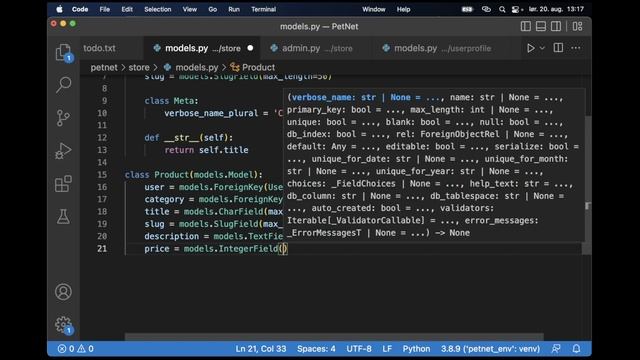This screenshot has width=640, height=360.
Task: Open the Window menu
Action: [x=373, y=9]
